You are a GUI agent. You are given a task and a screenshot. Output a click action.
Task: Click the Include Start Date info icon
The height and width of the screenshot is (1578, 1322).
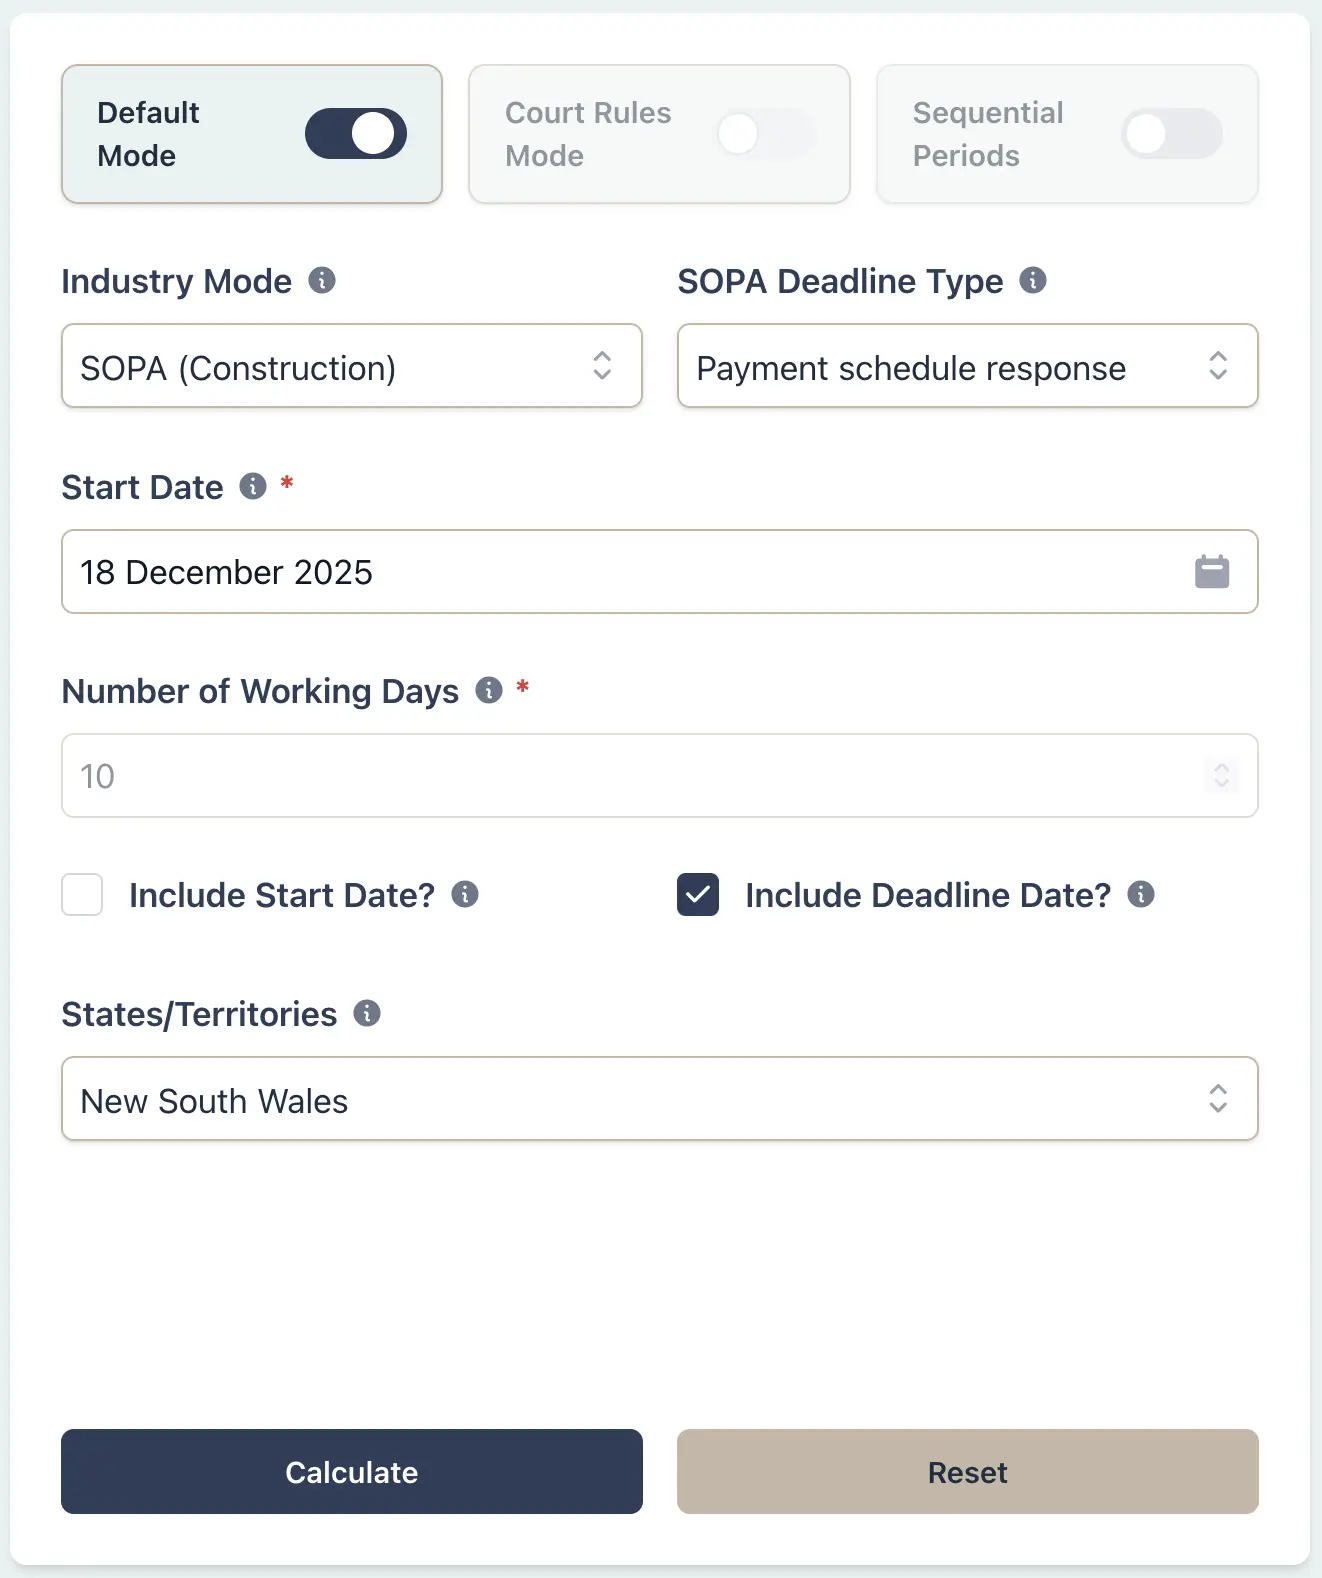pyautogui.click(x=464, y=895)
